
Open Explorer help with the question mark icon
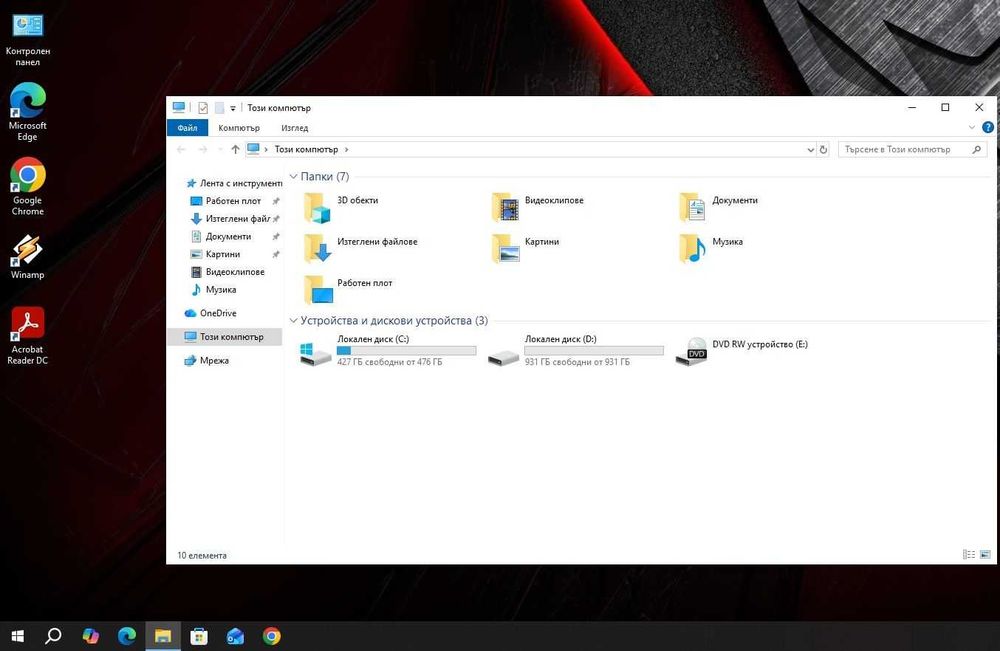tap(988, 128)
